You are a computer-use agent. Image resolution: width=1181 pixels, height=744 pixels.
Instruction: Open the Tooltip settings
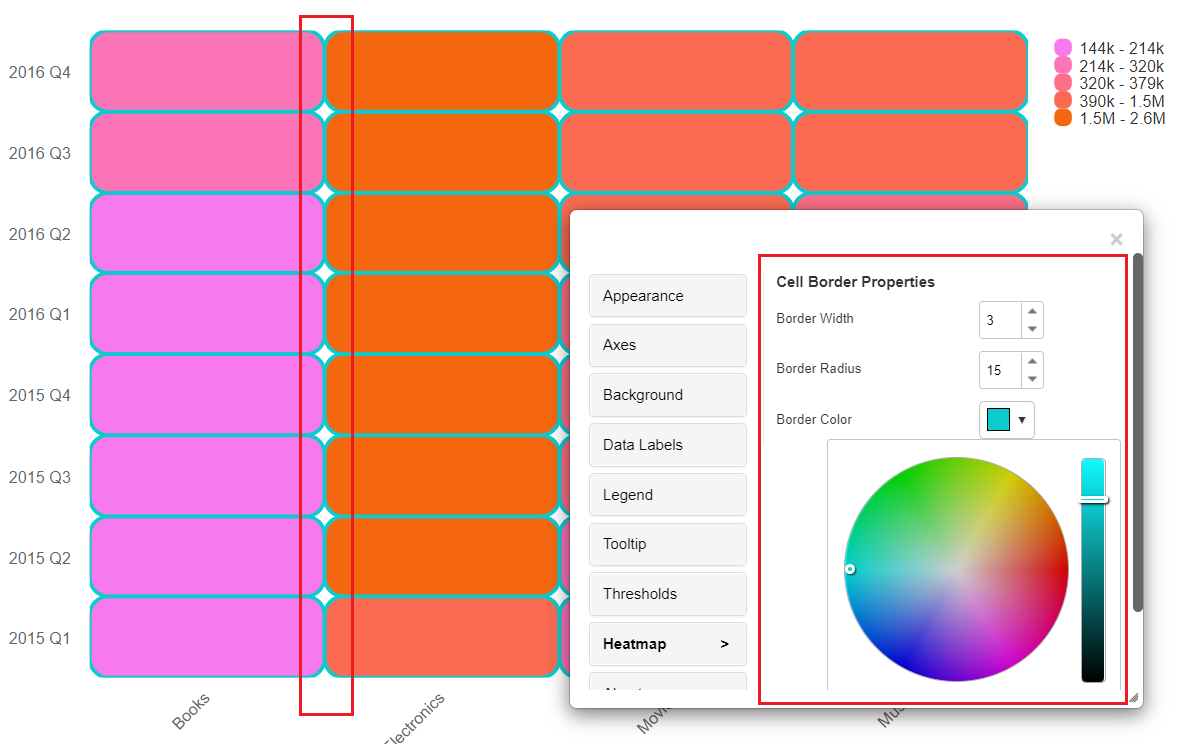tap(667, 544)
